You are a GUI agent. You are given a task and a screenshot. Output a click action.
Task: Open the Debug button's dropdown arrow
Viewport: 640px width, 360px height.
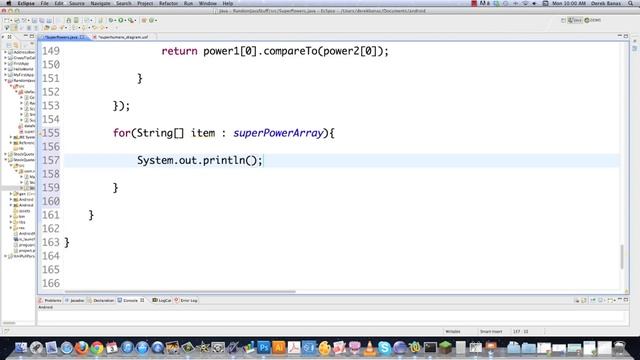click(x=115, y=20)
